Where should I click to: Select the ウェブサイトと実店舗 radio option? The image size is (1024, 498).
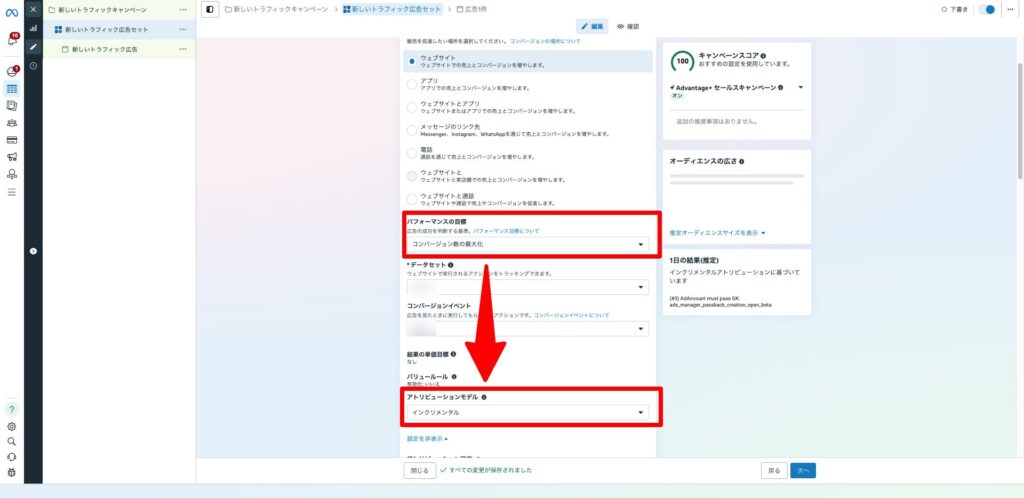point(411,176)
